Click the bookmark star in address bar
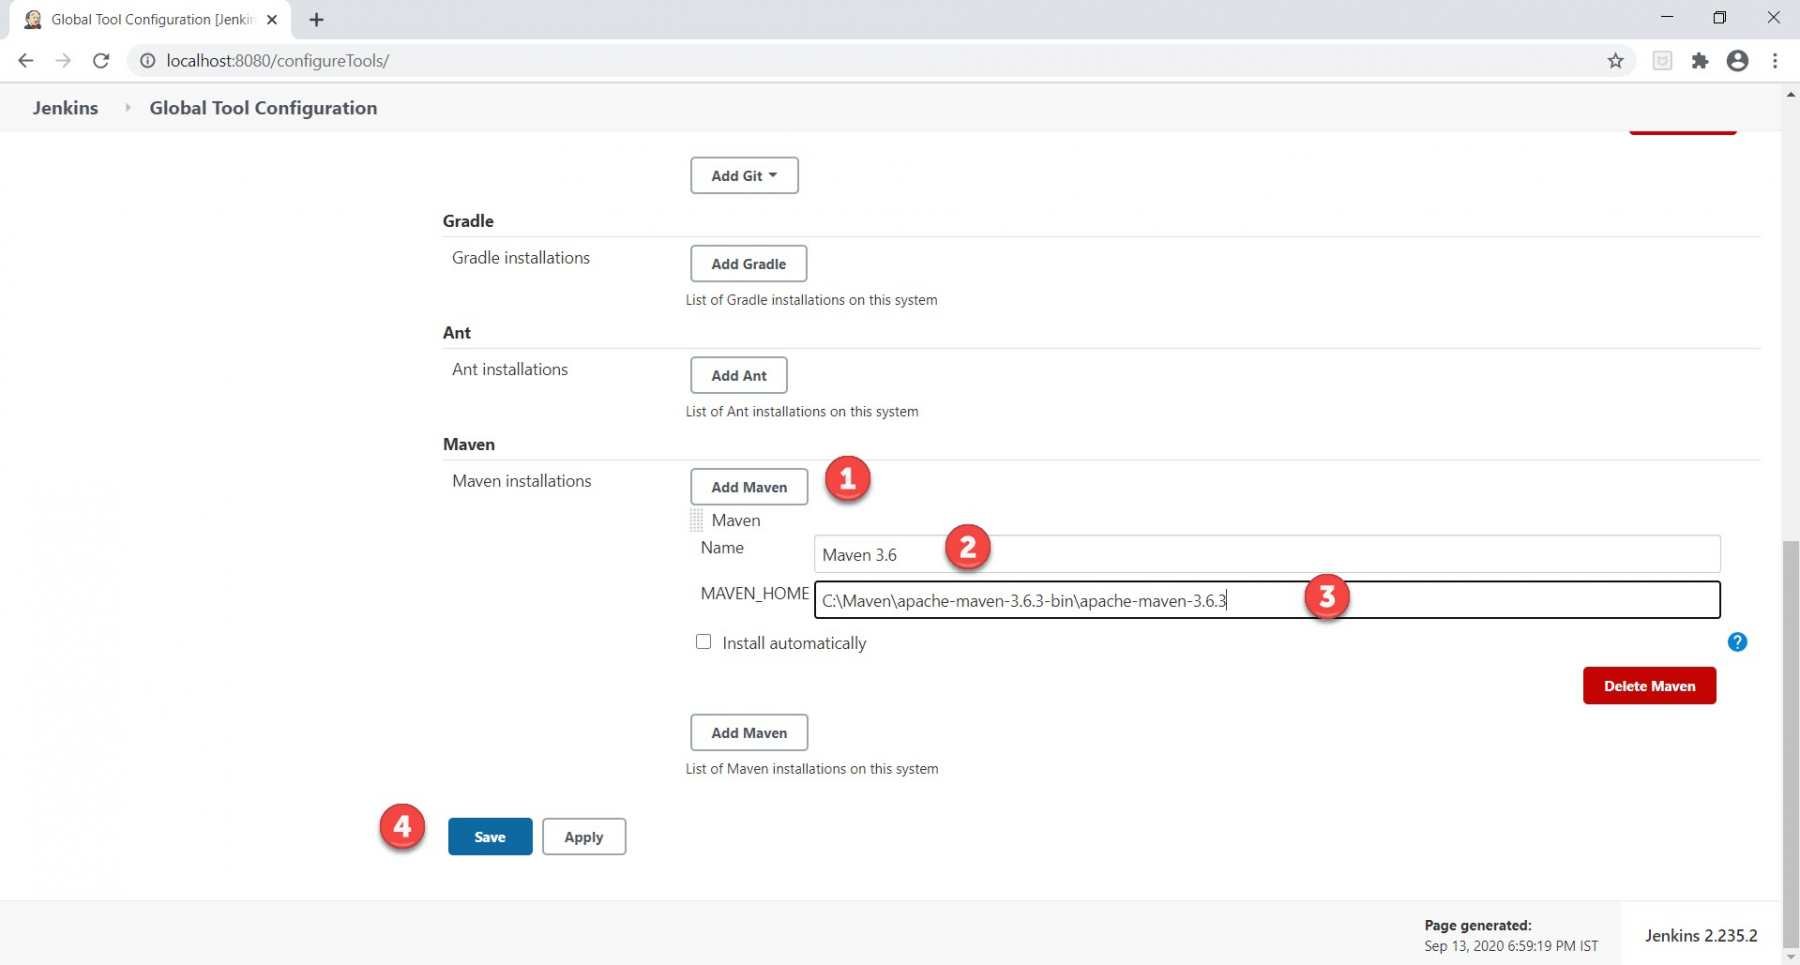This screenshot has width=1800, height=965. 1616,60
